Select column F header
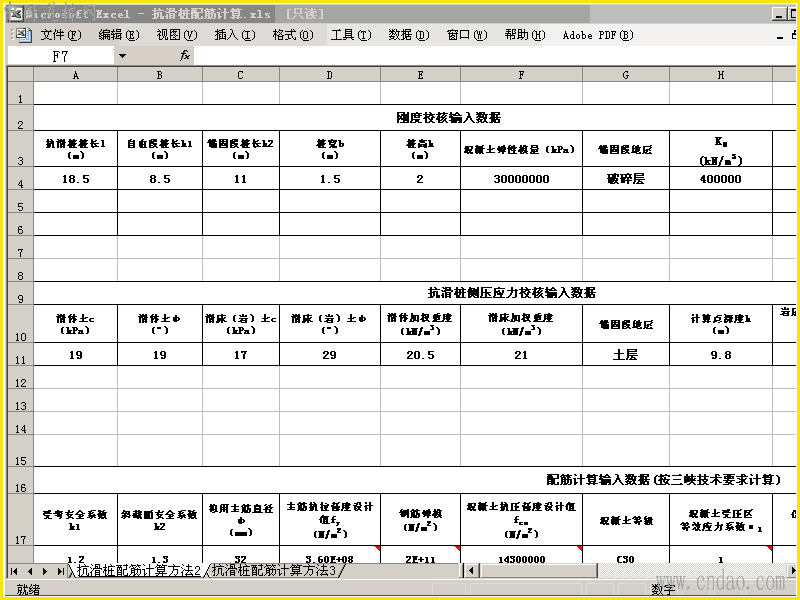The height and width of the screenshot is (600, 800). click(x=521, y=75)
